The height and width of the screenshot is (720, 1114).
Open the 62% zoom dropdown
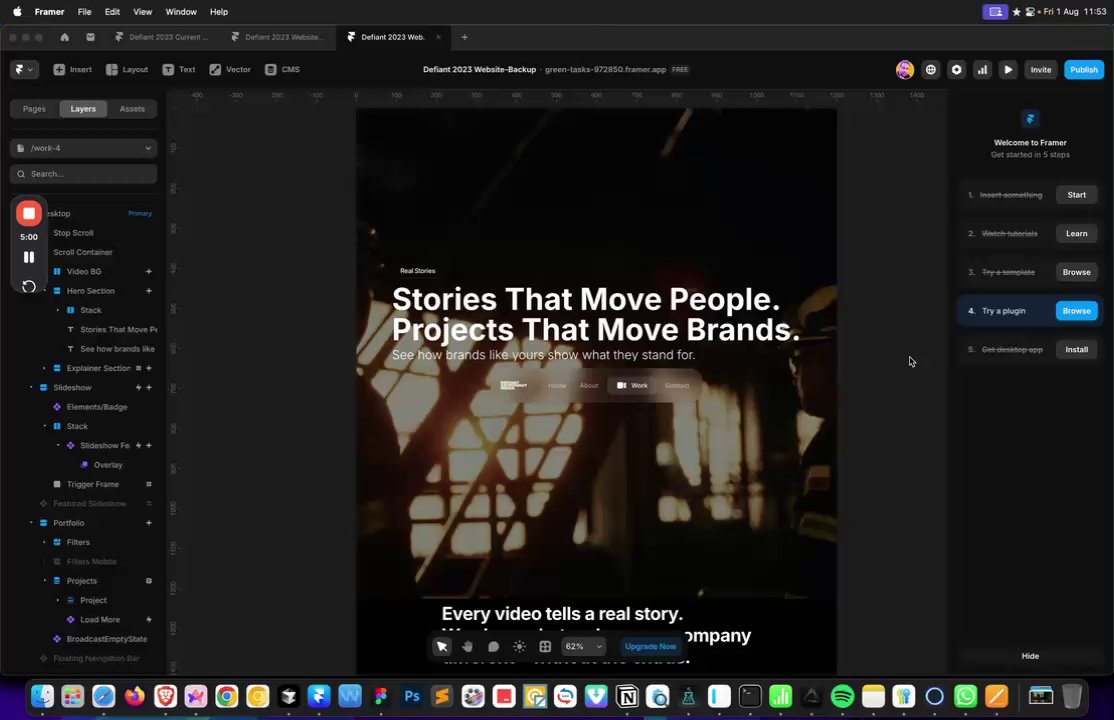point(584,646)
